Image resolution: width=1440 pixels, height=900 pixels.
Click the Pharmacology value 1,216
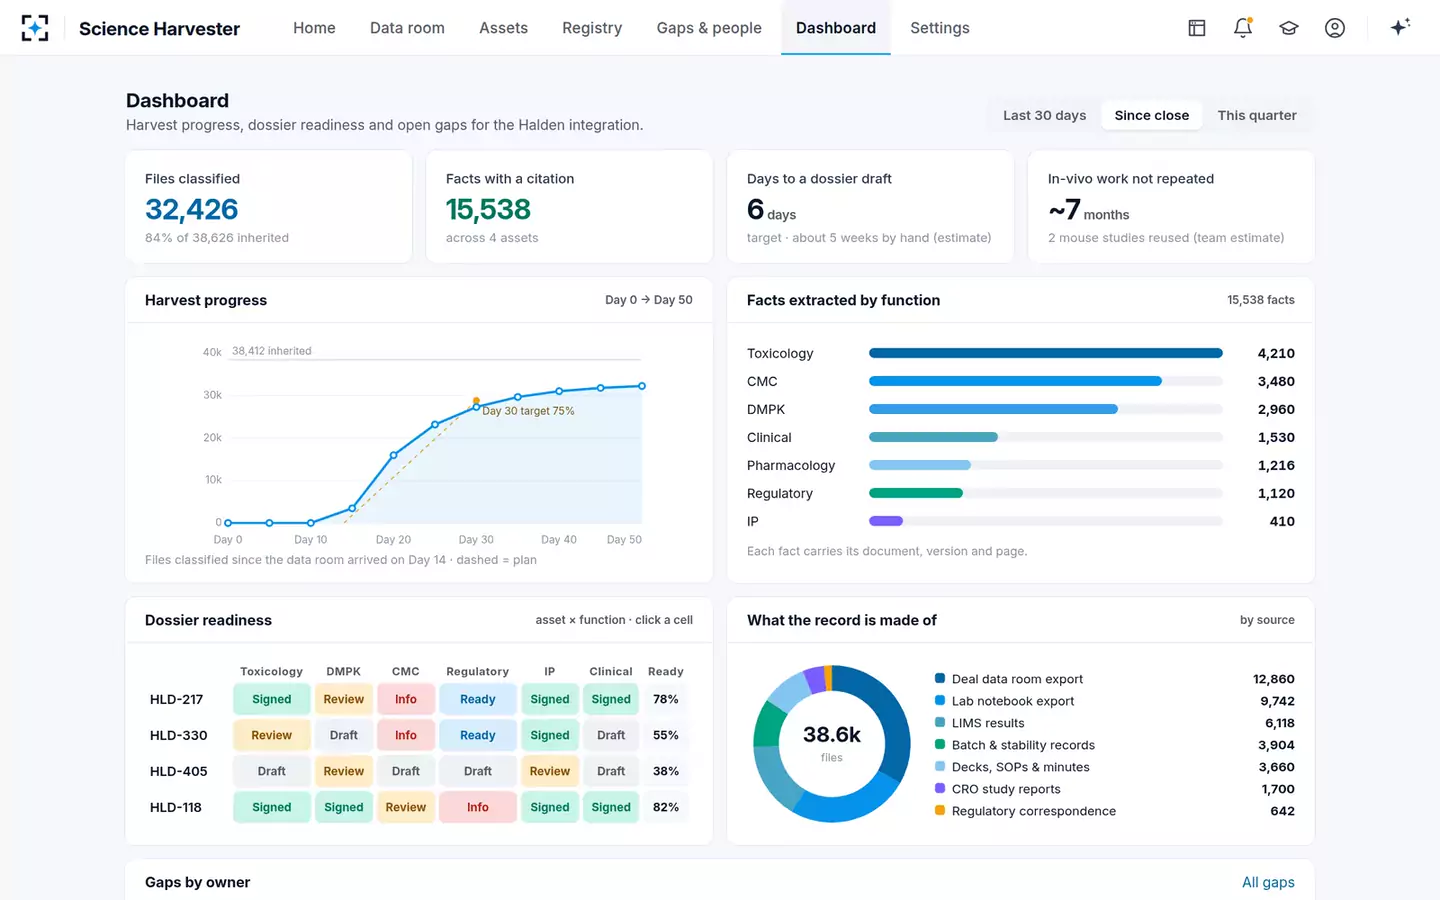click(1276, 465)
